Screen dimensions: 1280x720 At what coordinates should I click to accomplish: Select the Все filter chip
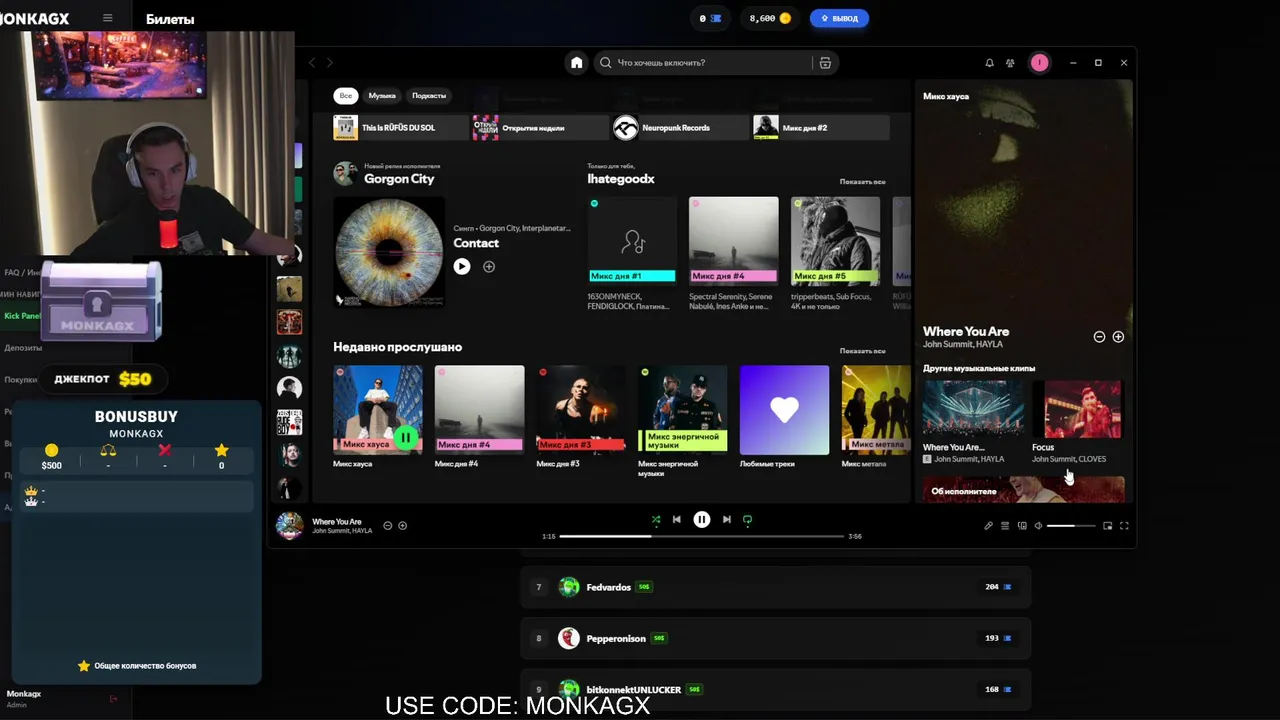(345, 96)
